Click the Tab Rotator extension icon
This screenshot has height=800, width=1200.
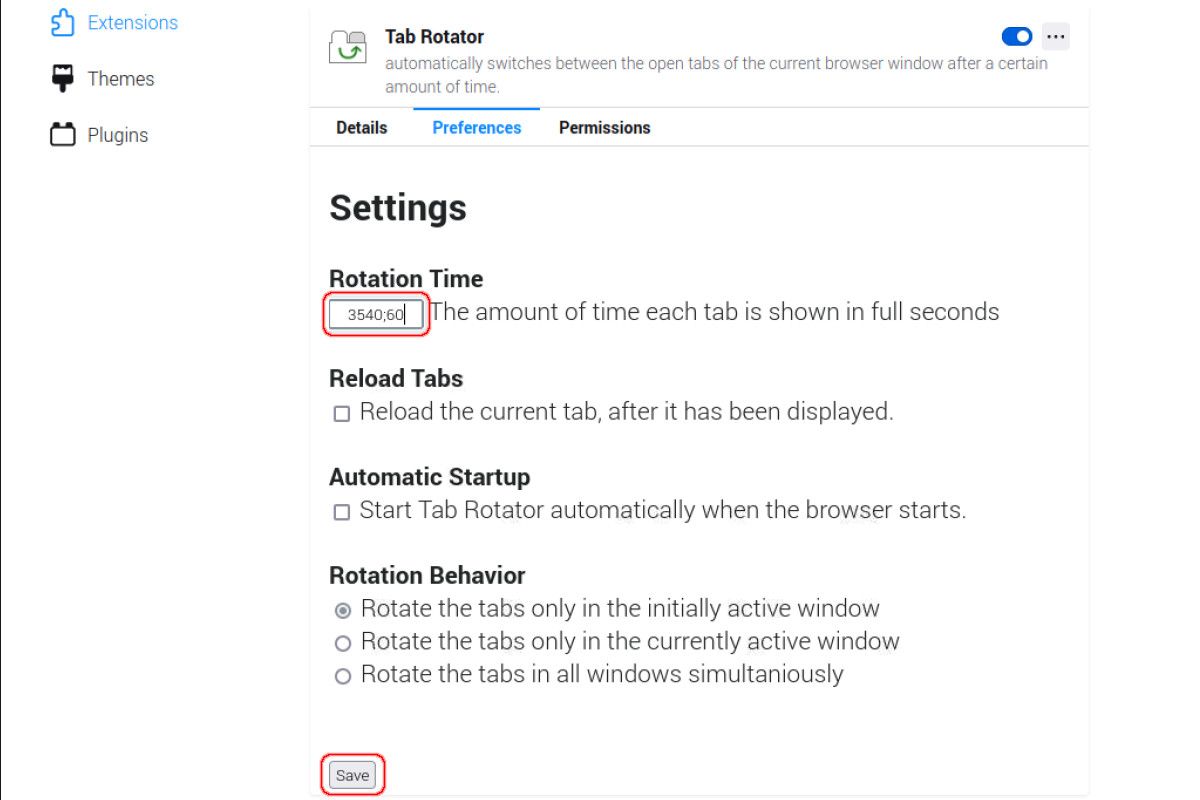(348, 47)
